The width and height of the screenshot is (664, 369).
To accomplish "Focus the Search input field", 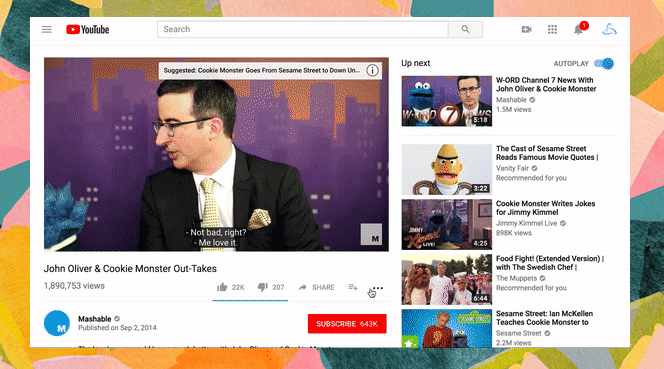I will point(302,29).
